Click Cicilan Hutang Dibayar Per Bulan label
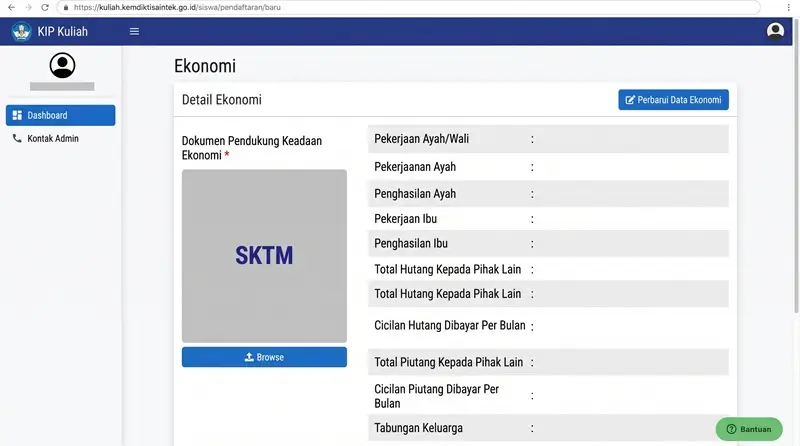The height and width of the screenshot is (446, 800). tap(450, 326)
